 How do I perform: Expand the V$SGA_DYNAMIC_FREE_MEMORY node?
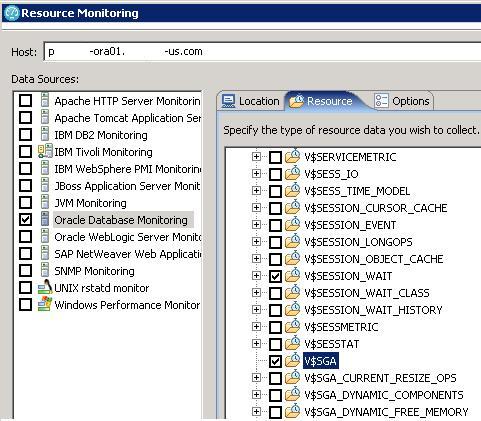click(x=256, y=412)
